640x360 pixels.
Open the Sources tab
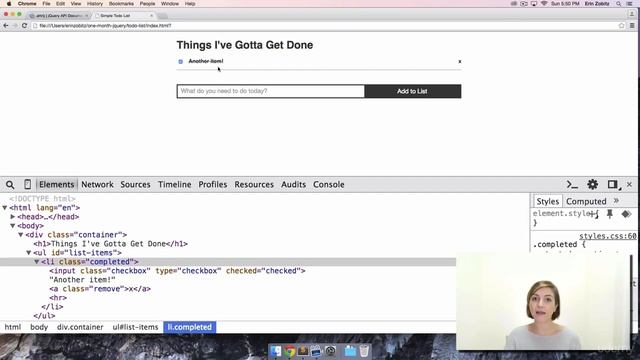pos(135,184)
